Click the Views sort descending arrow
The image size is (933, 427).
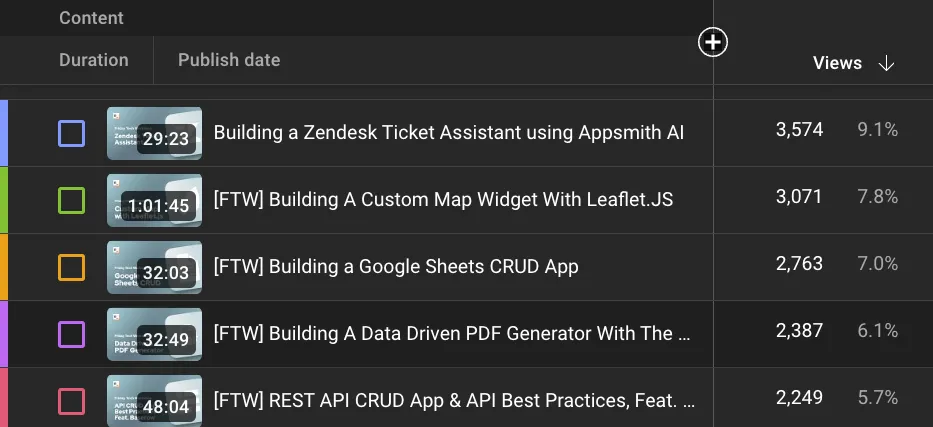(886, 63)
